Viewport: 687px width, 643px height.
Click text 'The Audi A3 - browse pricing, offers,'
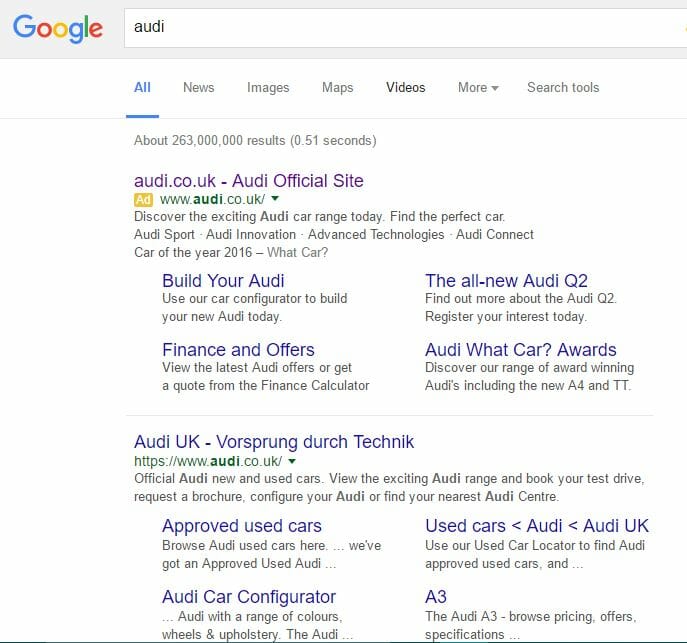coord(531,617)
